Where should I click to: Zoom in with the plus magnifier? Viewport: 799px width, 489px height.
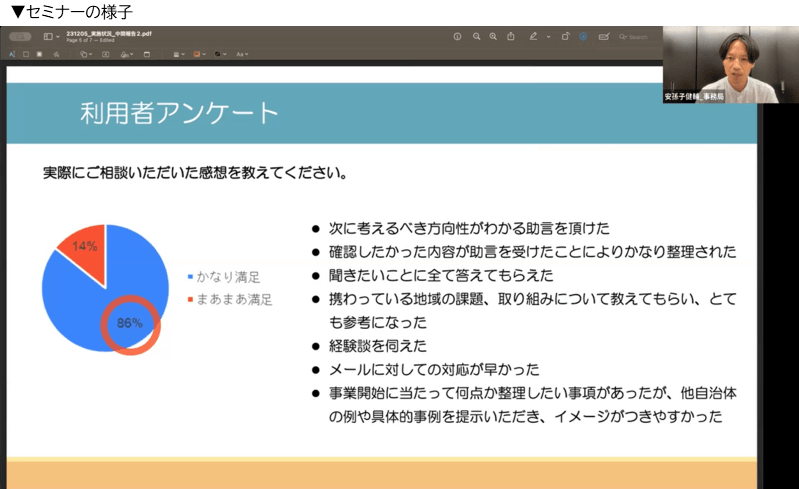tap(493, 37)
